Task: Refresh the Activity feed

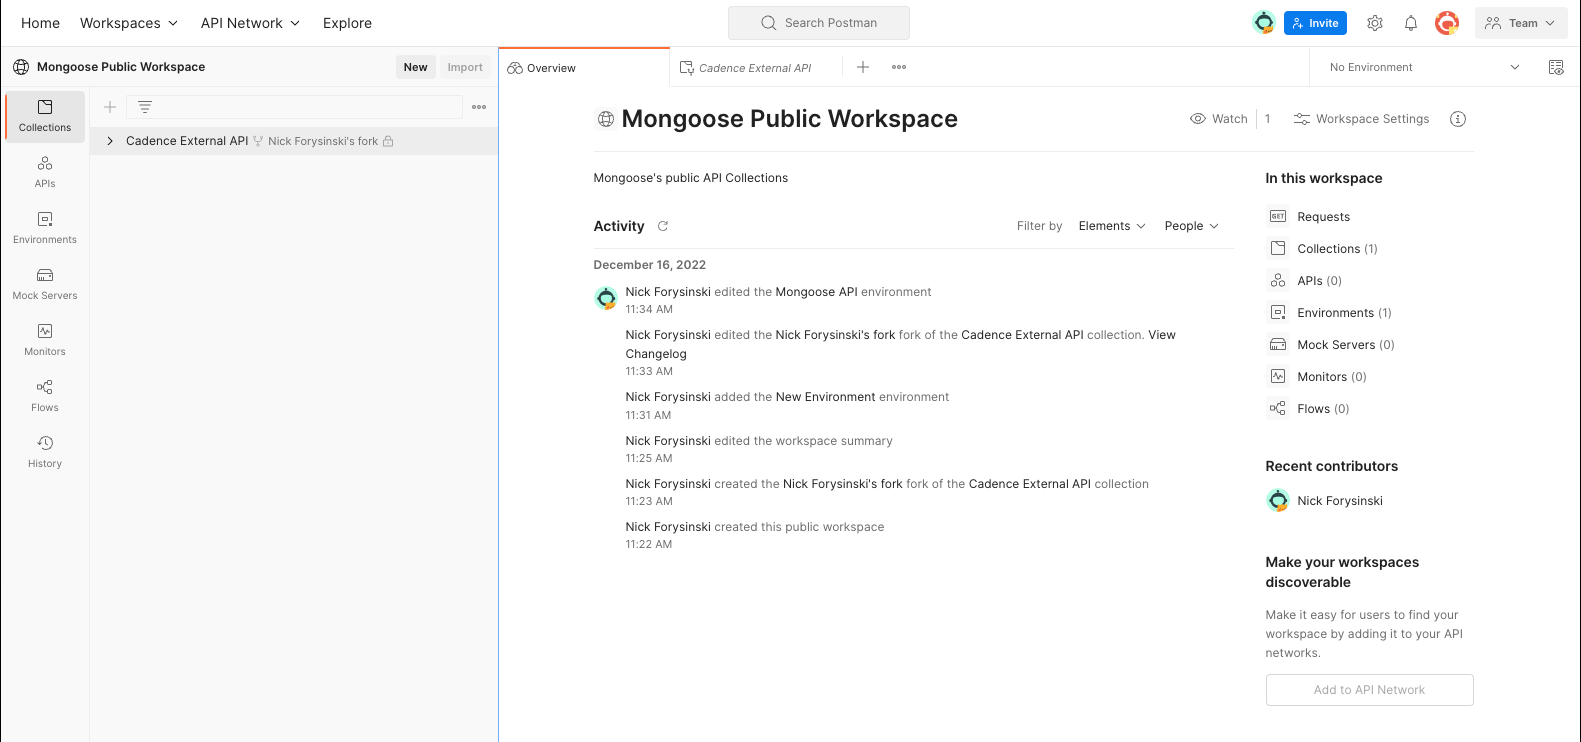Action: [x=662, y=226]
